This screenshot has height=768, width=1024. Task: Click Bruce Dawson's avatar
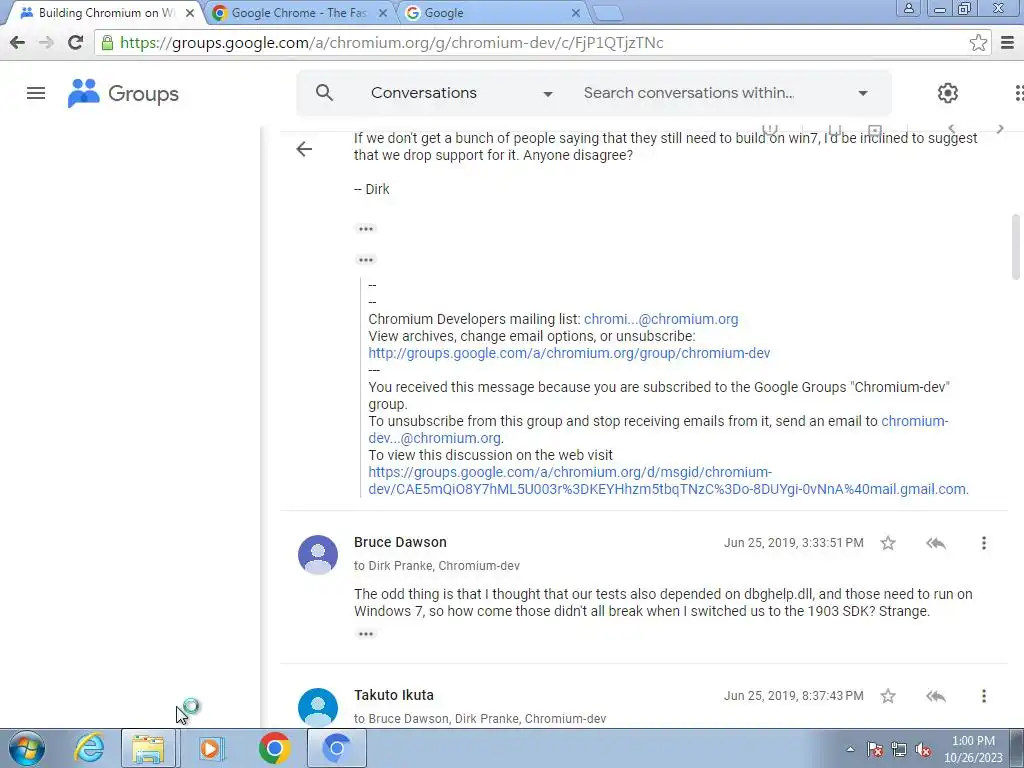(x=318, y=554)
